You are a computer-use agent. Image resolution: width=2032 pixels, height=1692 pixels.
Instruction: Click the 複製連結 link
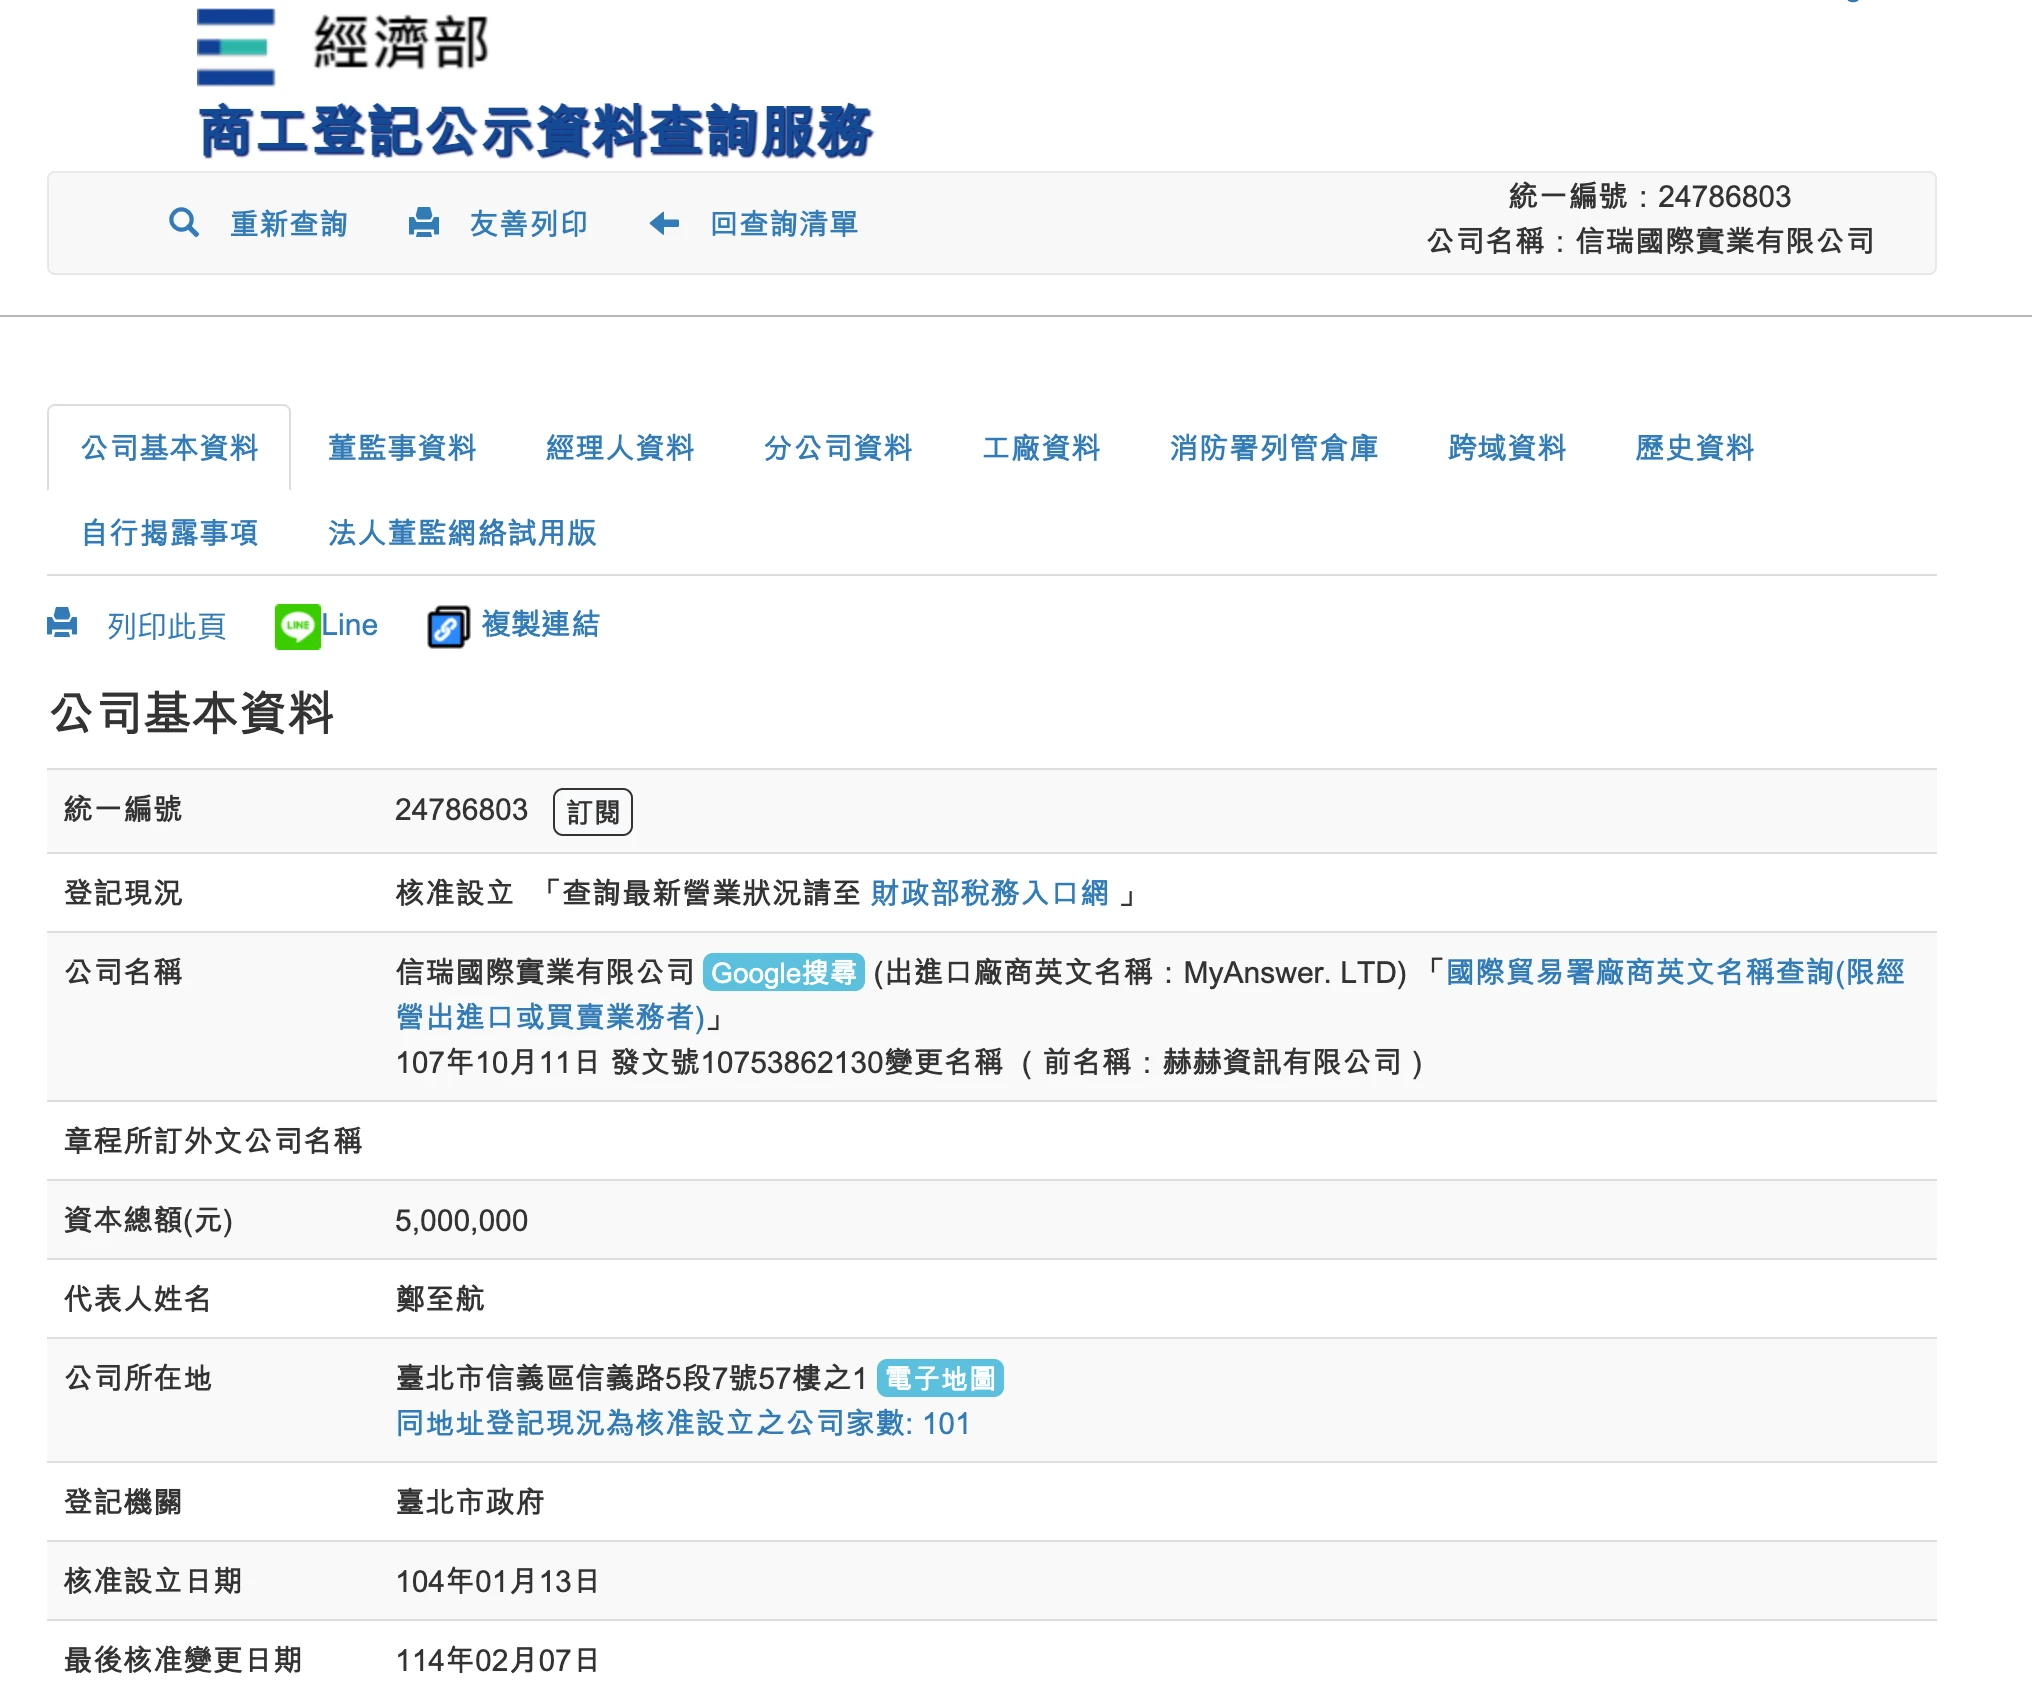(x=541, y=624)
